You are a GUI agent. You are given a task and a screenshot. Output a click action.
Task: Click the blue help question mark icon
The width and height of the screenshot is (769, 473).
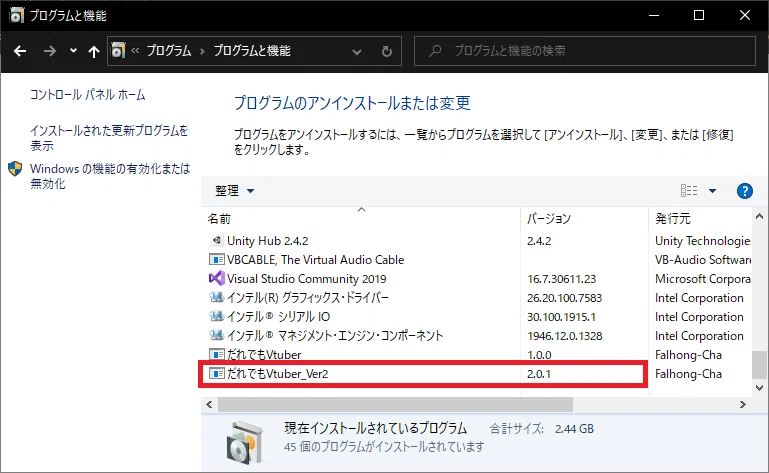pyautogui.click(x=744, y=191)
